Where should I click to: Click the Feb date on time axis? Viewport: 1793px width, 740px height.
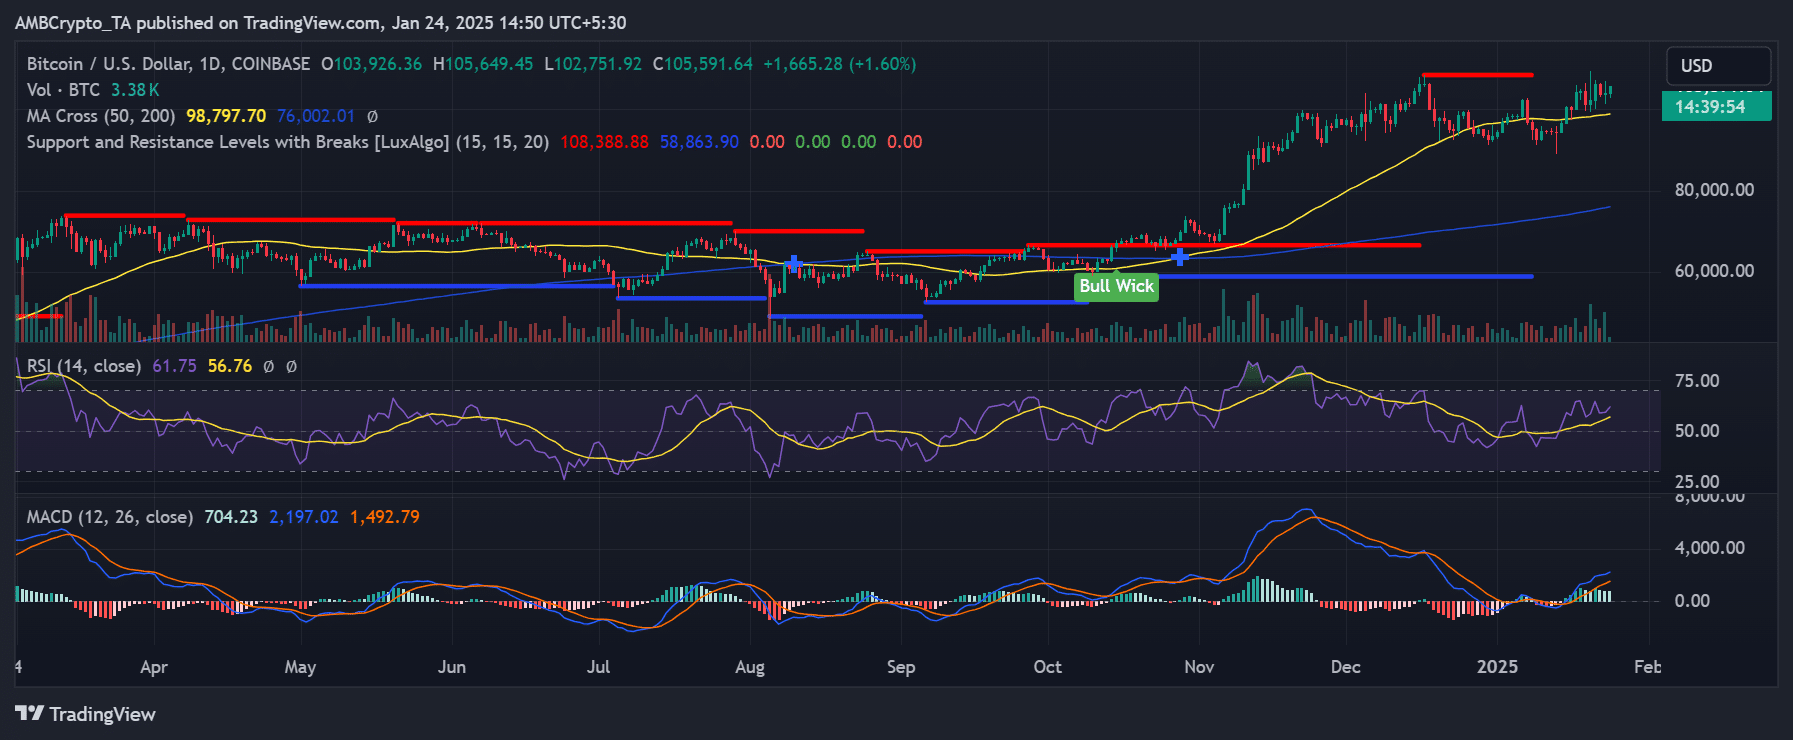(1647, 667)
